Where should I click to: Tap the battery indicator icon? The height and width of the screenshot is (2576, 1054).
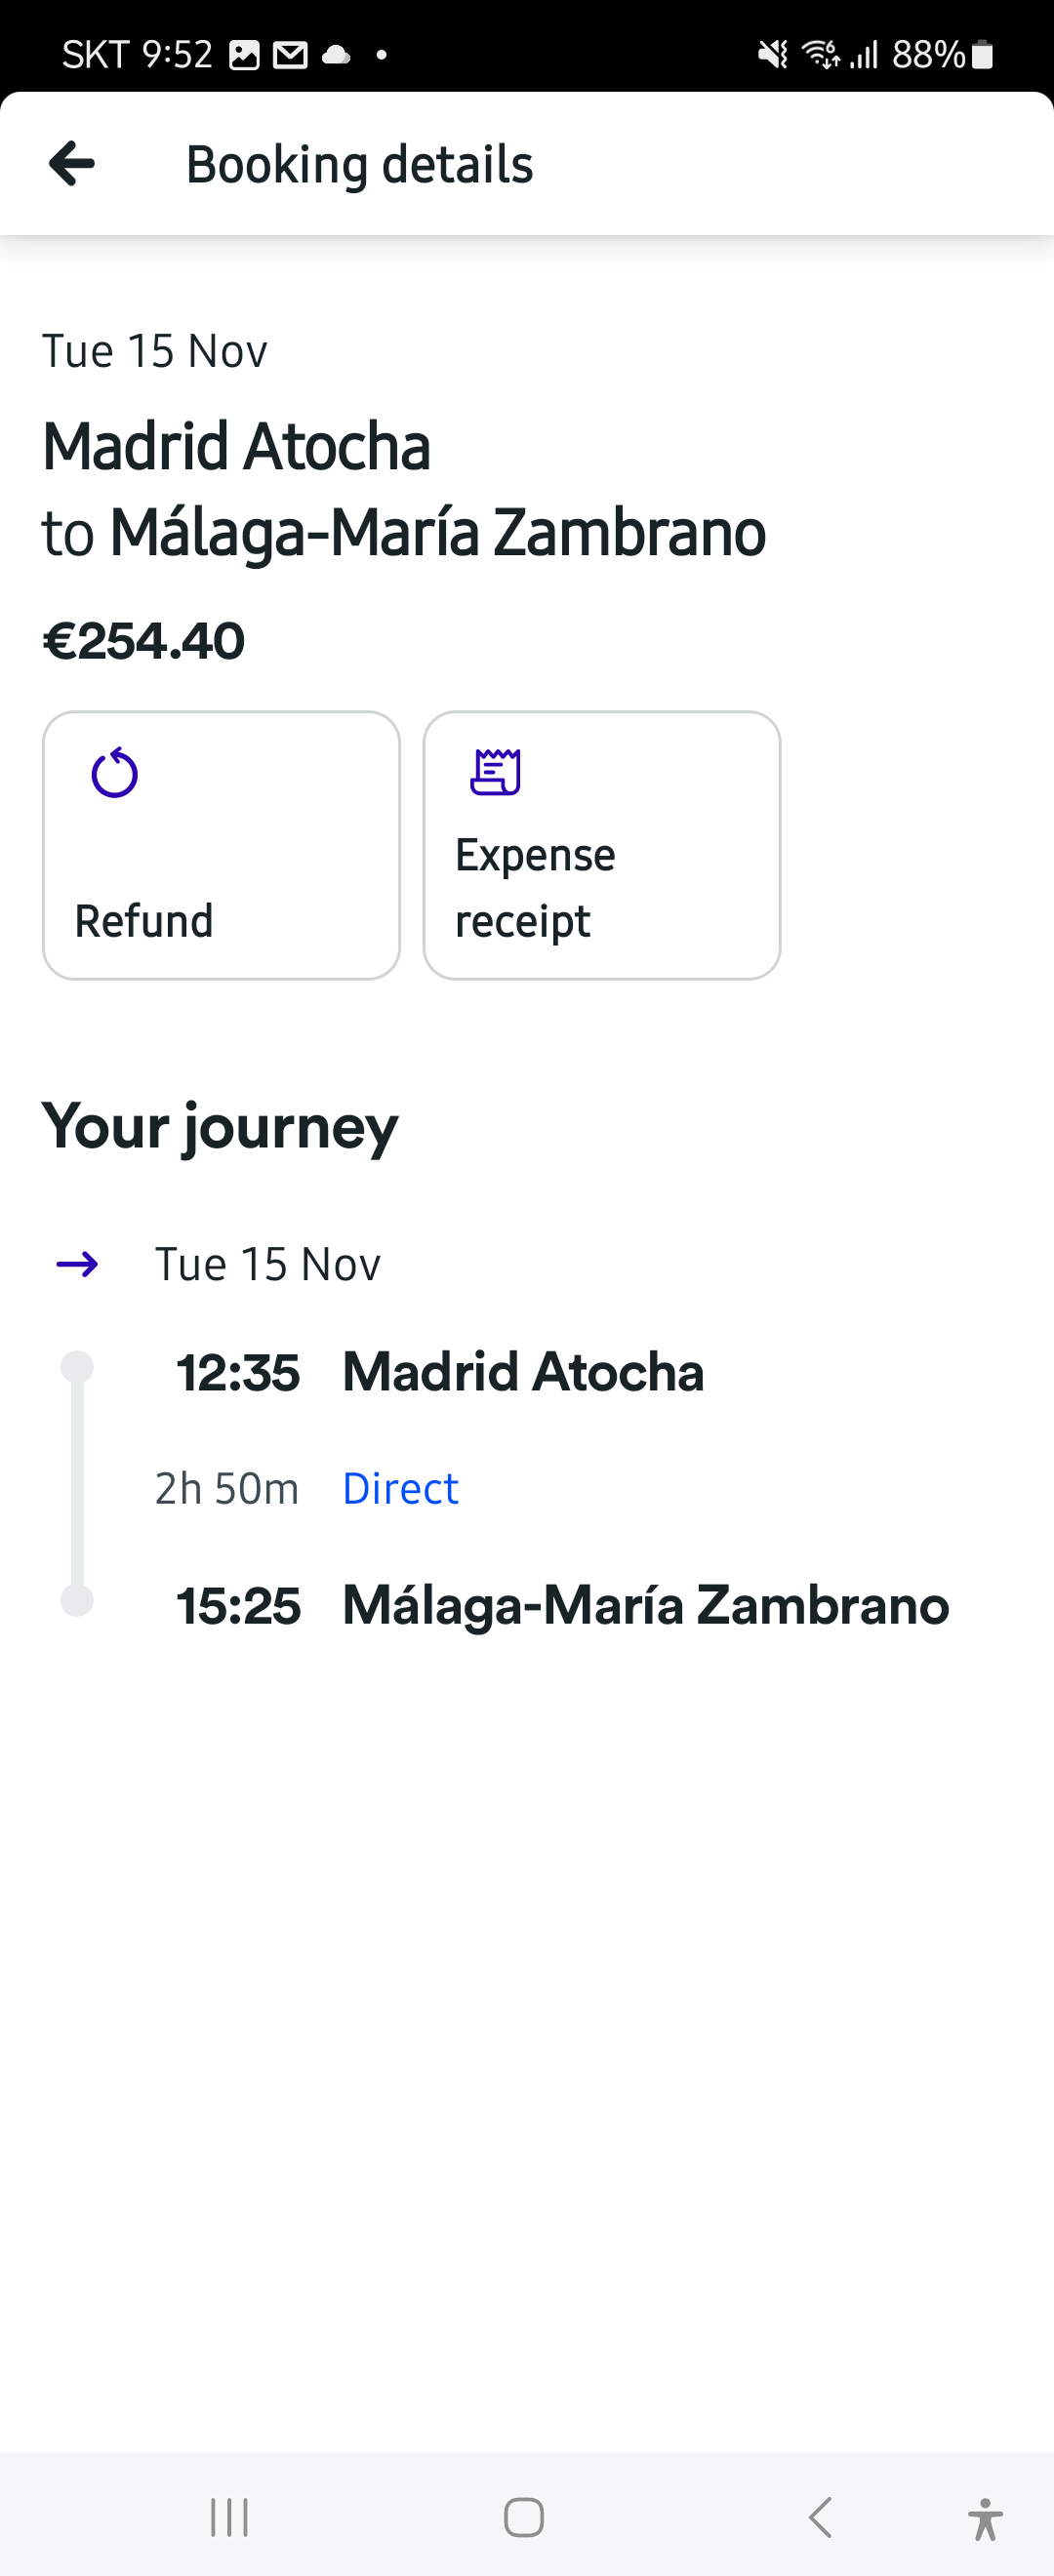[982, 55]
